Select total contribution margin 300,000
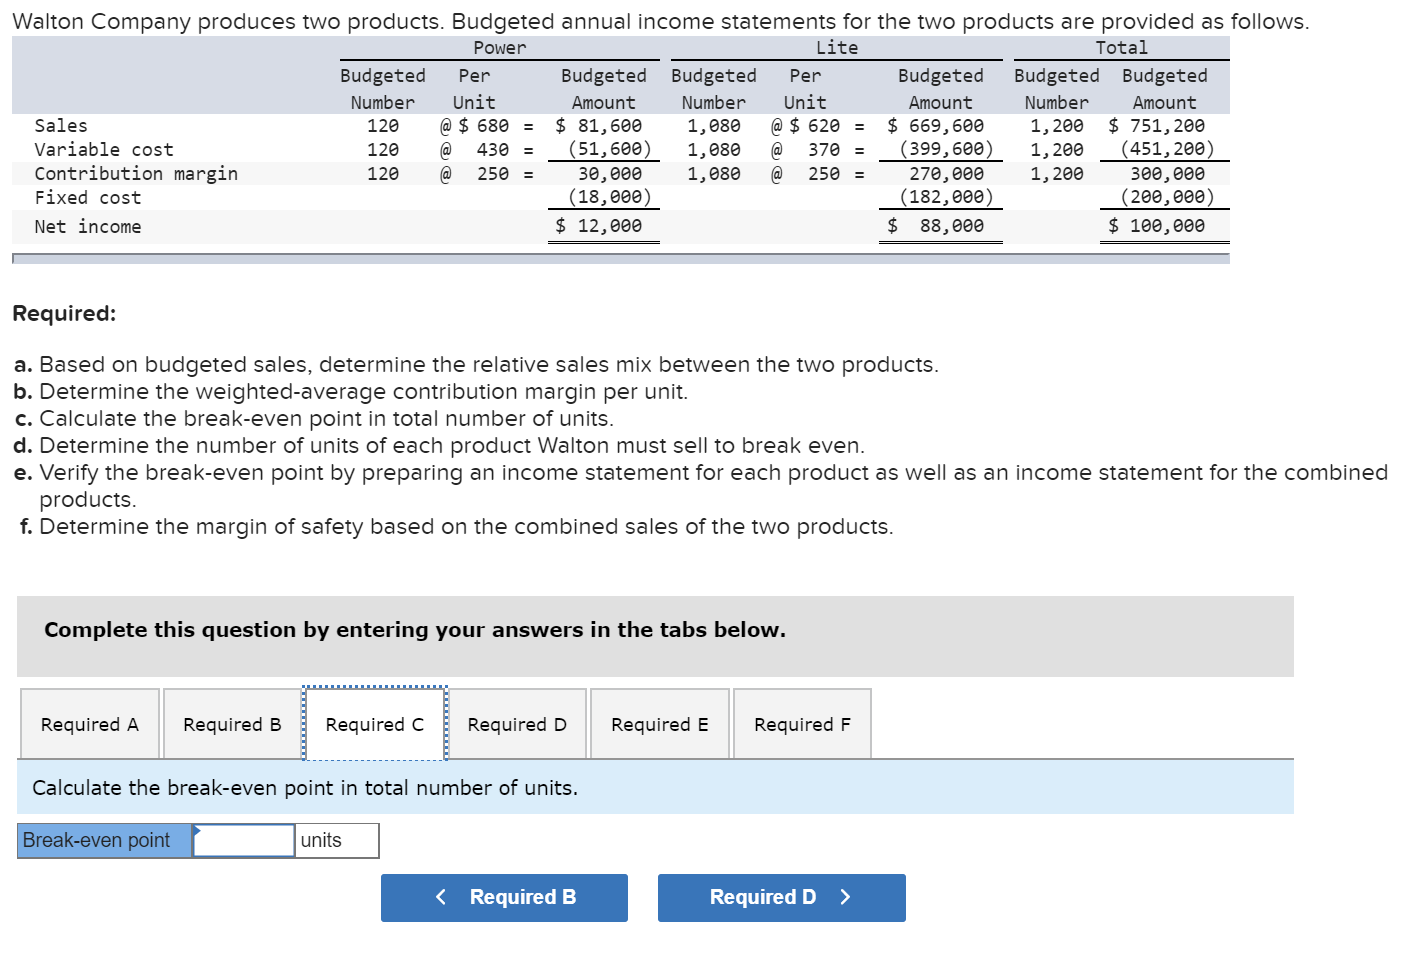 click(x=1168, y=174)
